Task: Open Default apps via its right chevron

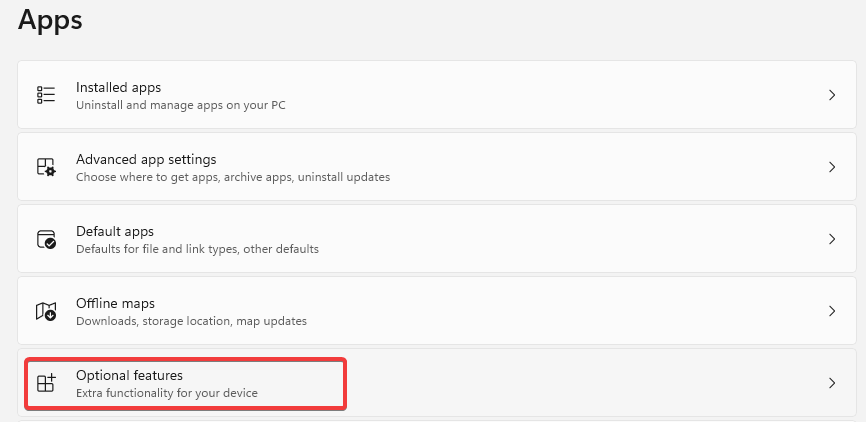Action: pyautogui.click(x=832, y=239)
